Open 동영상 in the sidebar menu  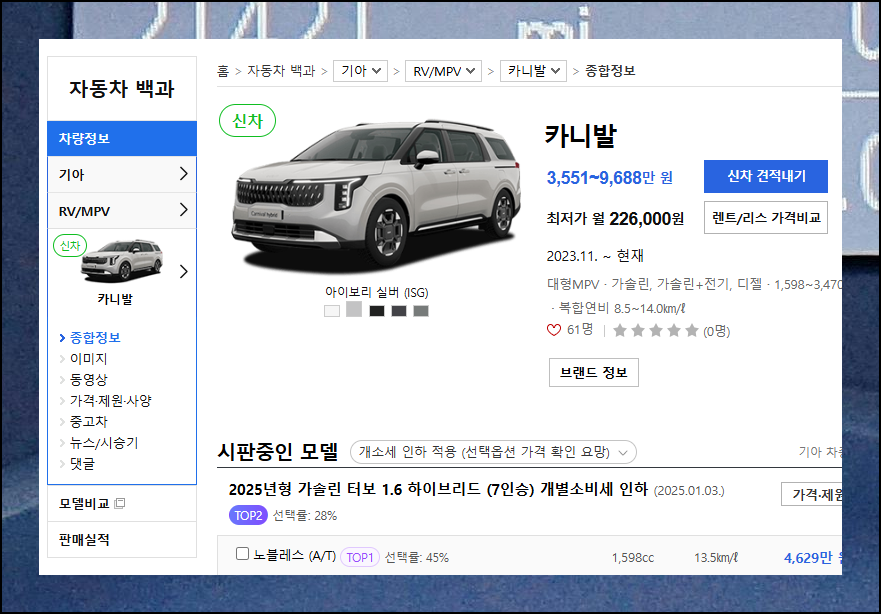tap(88, 380)
